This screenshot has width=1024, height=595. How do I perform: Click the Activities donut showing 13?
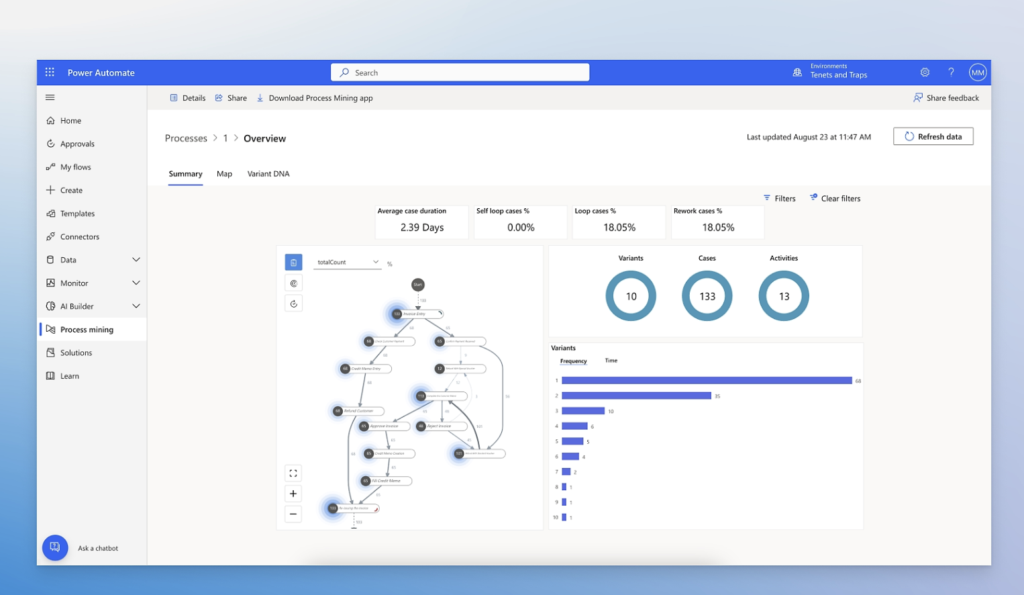click(784, 296)
